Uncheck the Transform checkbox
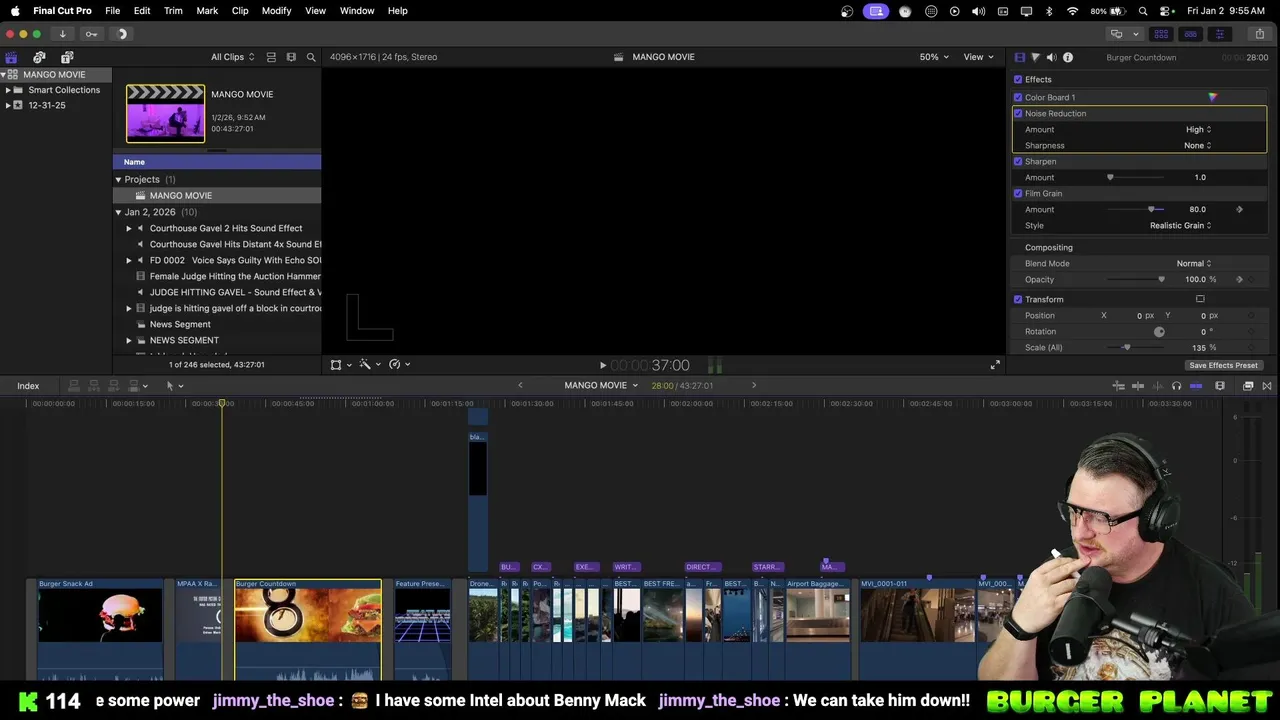This screenshot has width=1280, height=720. (1018, 299)
